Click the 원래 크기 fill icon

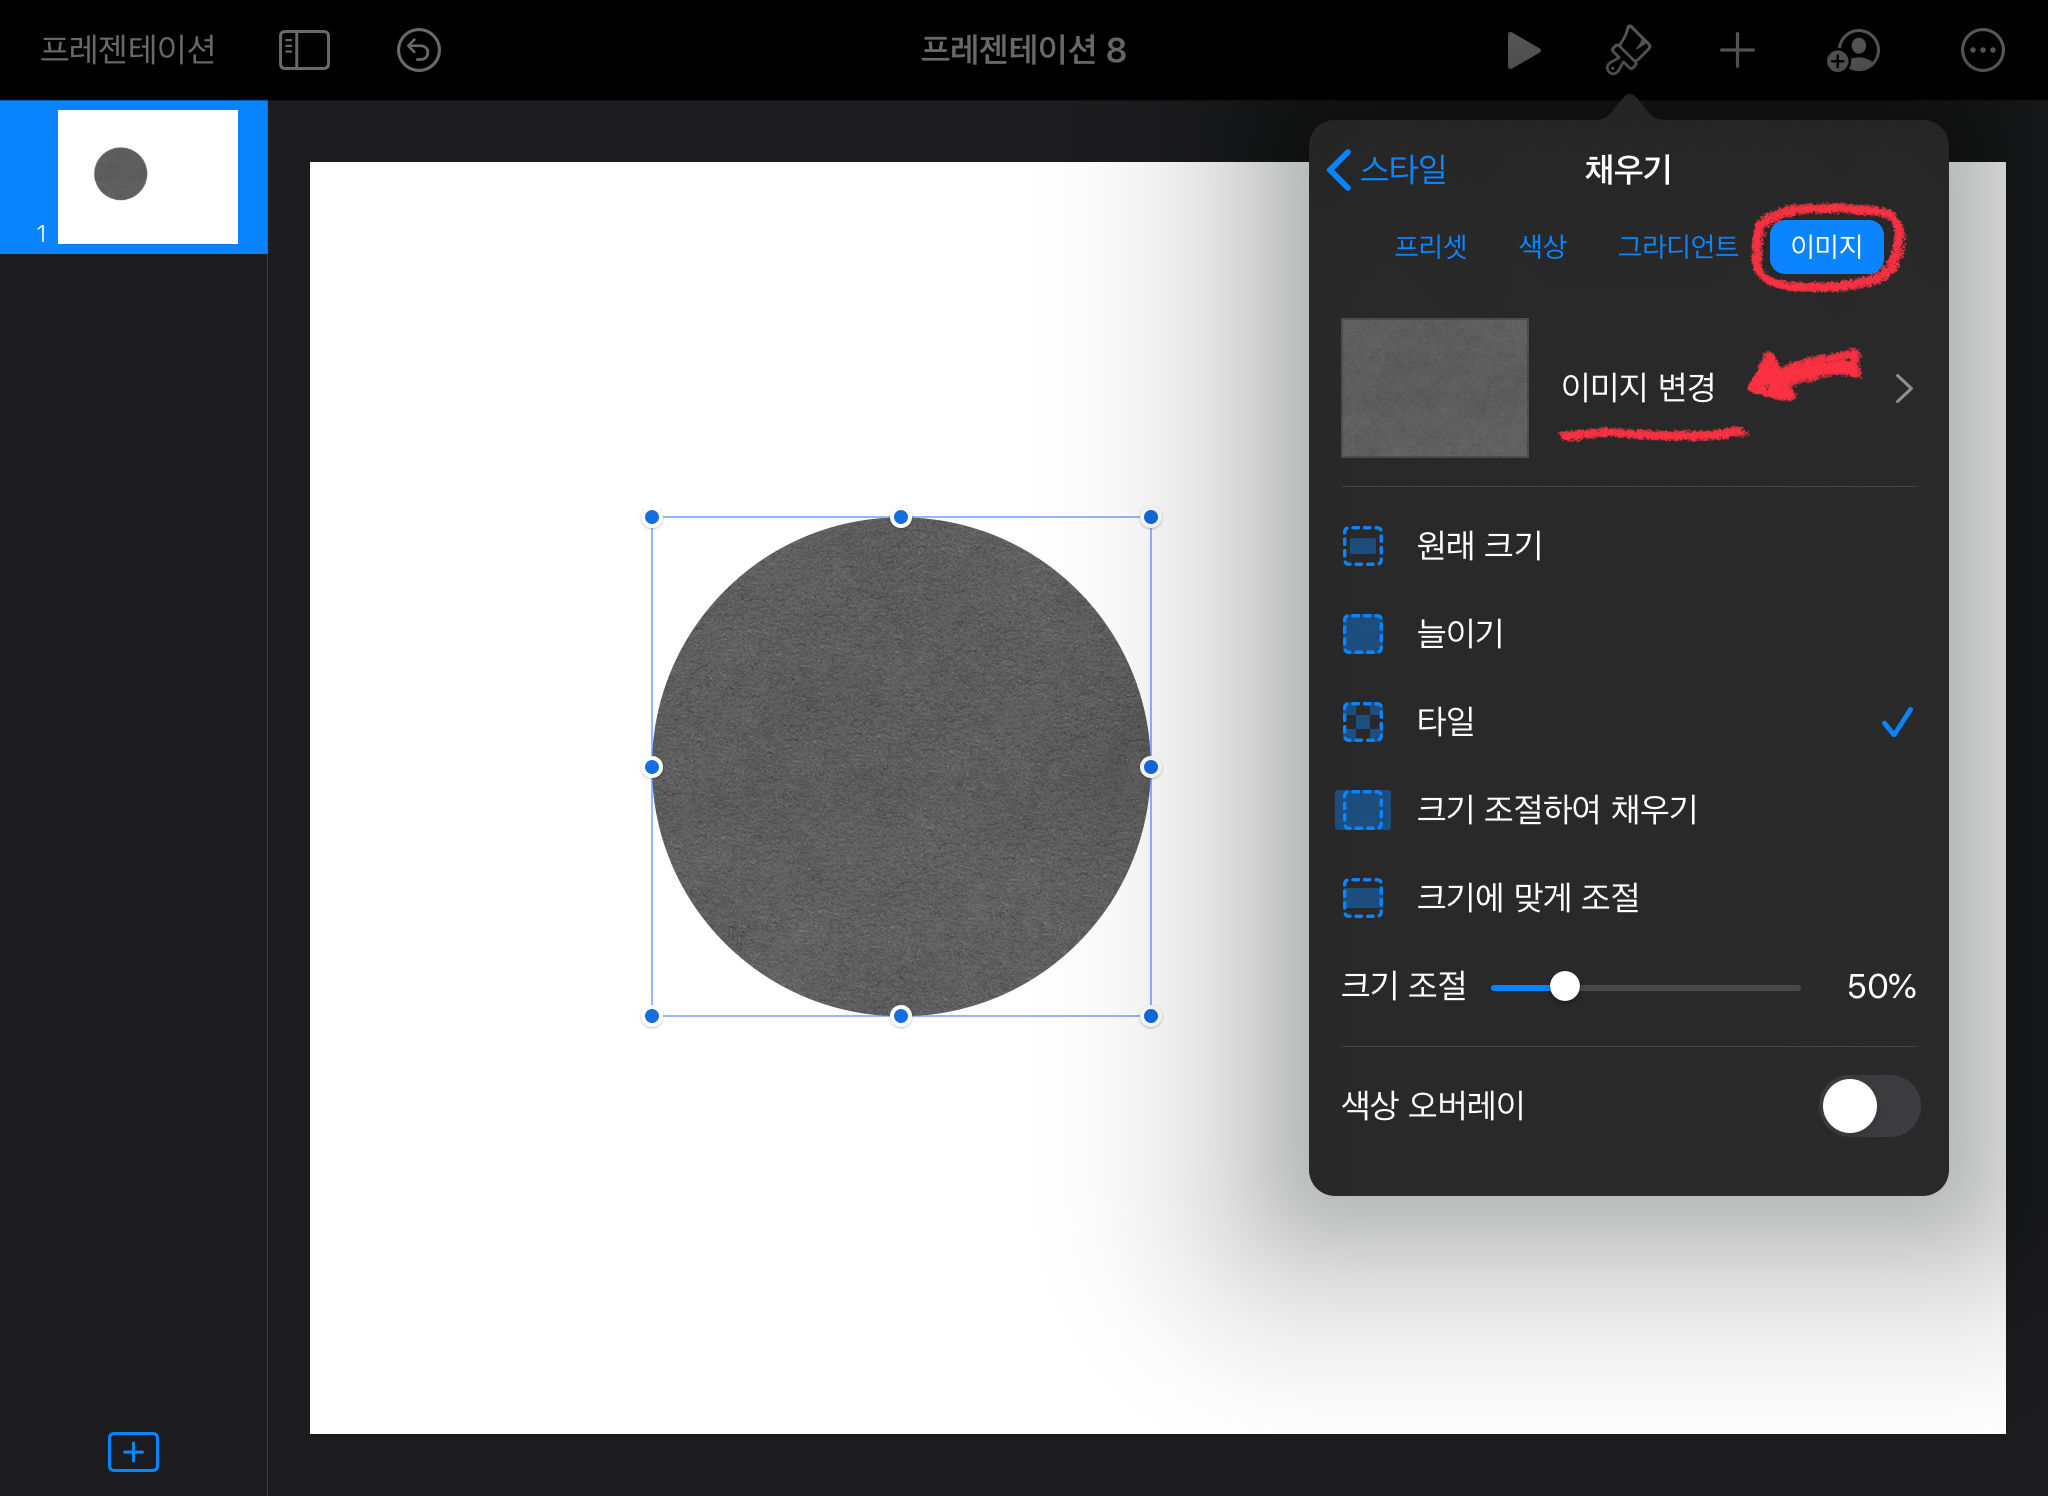coord(1362,546)
